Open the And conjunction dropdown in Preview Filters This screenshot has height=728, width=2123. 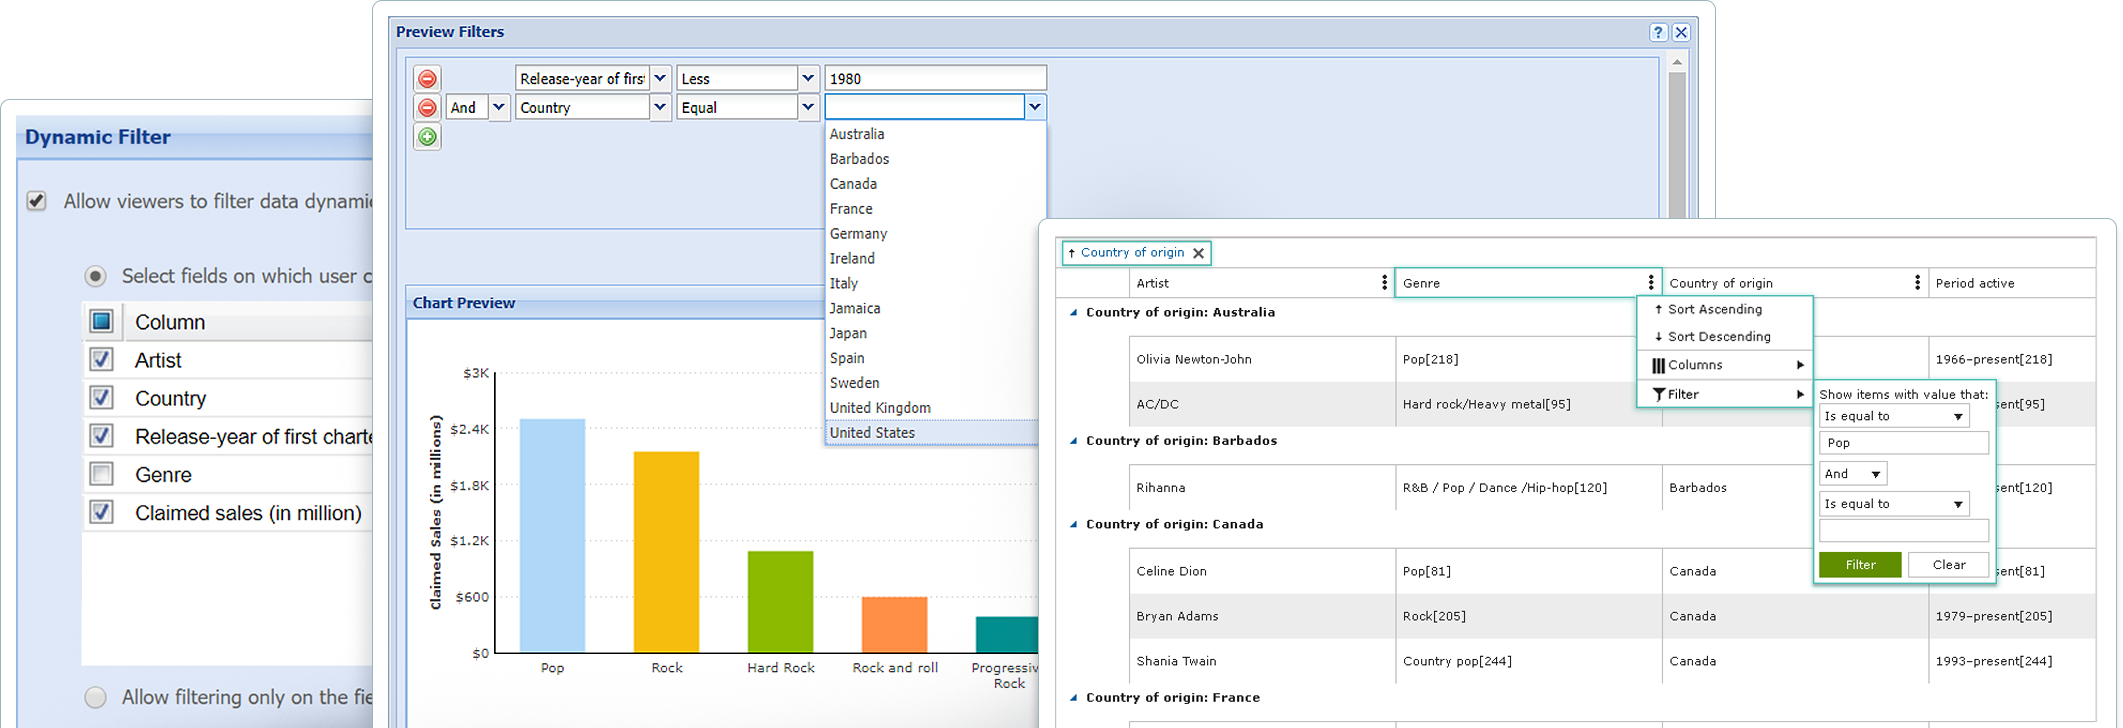[x=498, y=108]
